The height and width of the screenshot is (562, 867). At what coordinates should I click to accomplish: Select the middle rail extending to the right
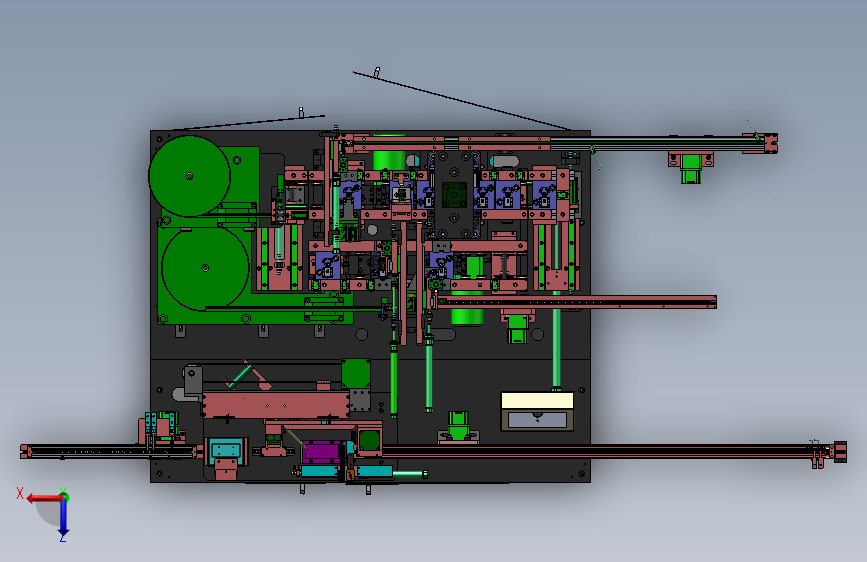(575, 302)
